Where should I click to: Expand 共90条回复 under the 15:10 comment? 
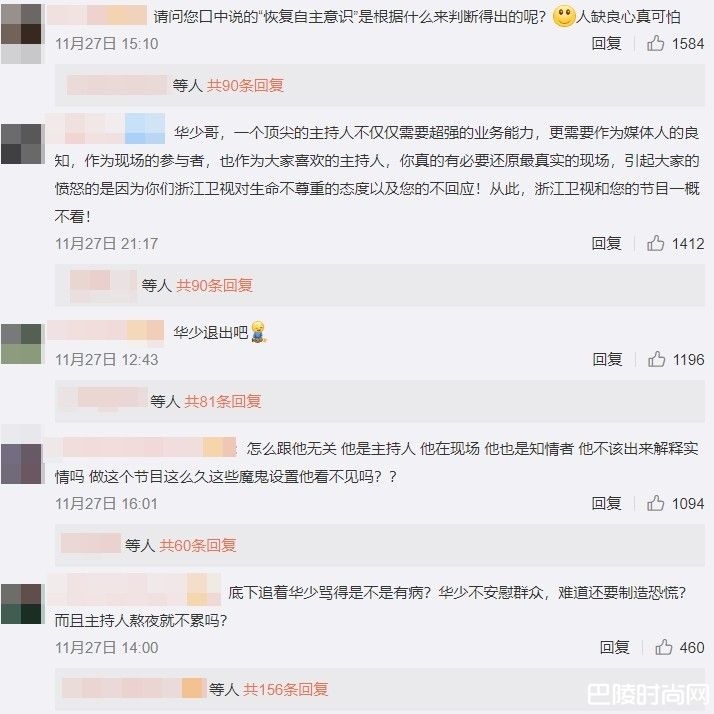click(x=245, y=85)
